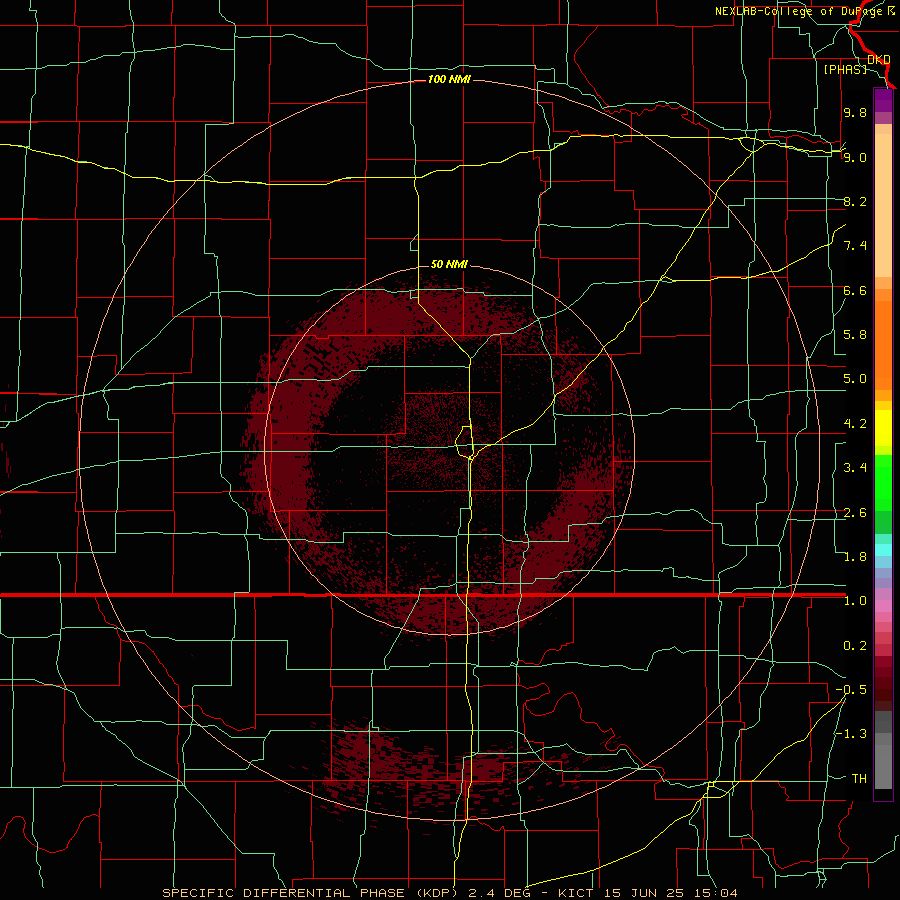Pick the yellow segment of color bar
This screenshot has width=900, height=900.
[x=883, y=428]
